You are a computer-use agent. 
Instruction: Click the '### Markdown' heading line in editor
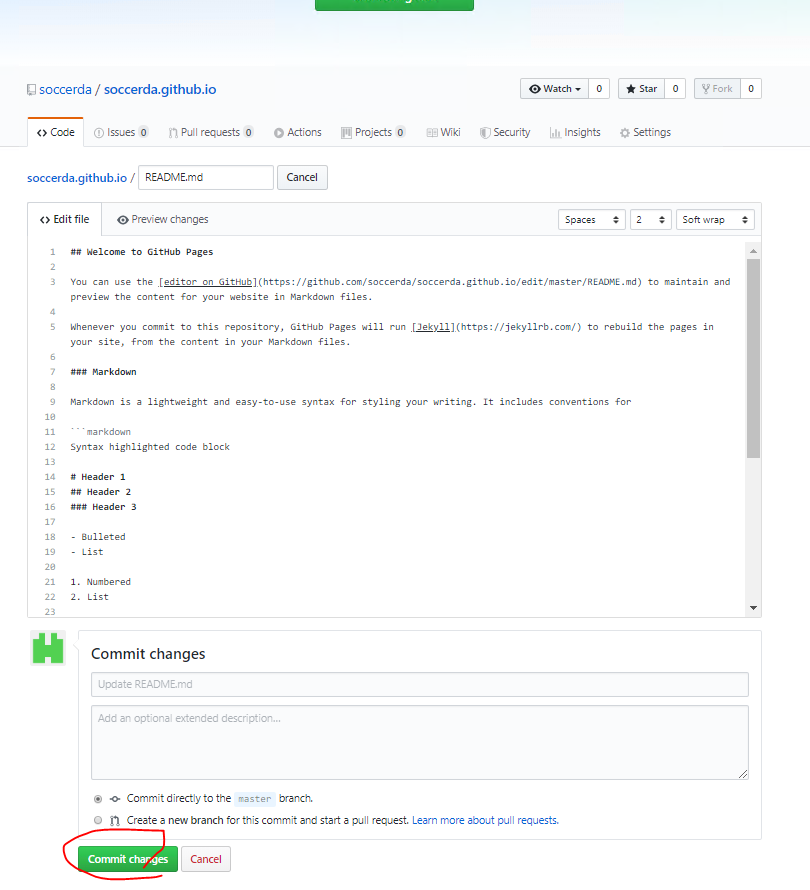103,372
